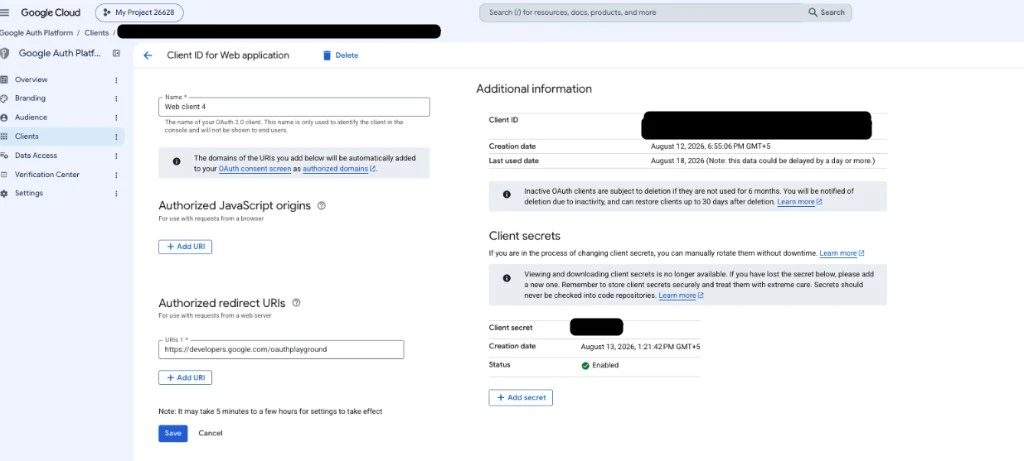
Task: Open three-dot menu next to Branding
Action: point(116,99)
